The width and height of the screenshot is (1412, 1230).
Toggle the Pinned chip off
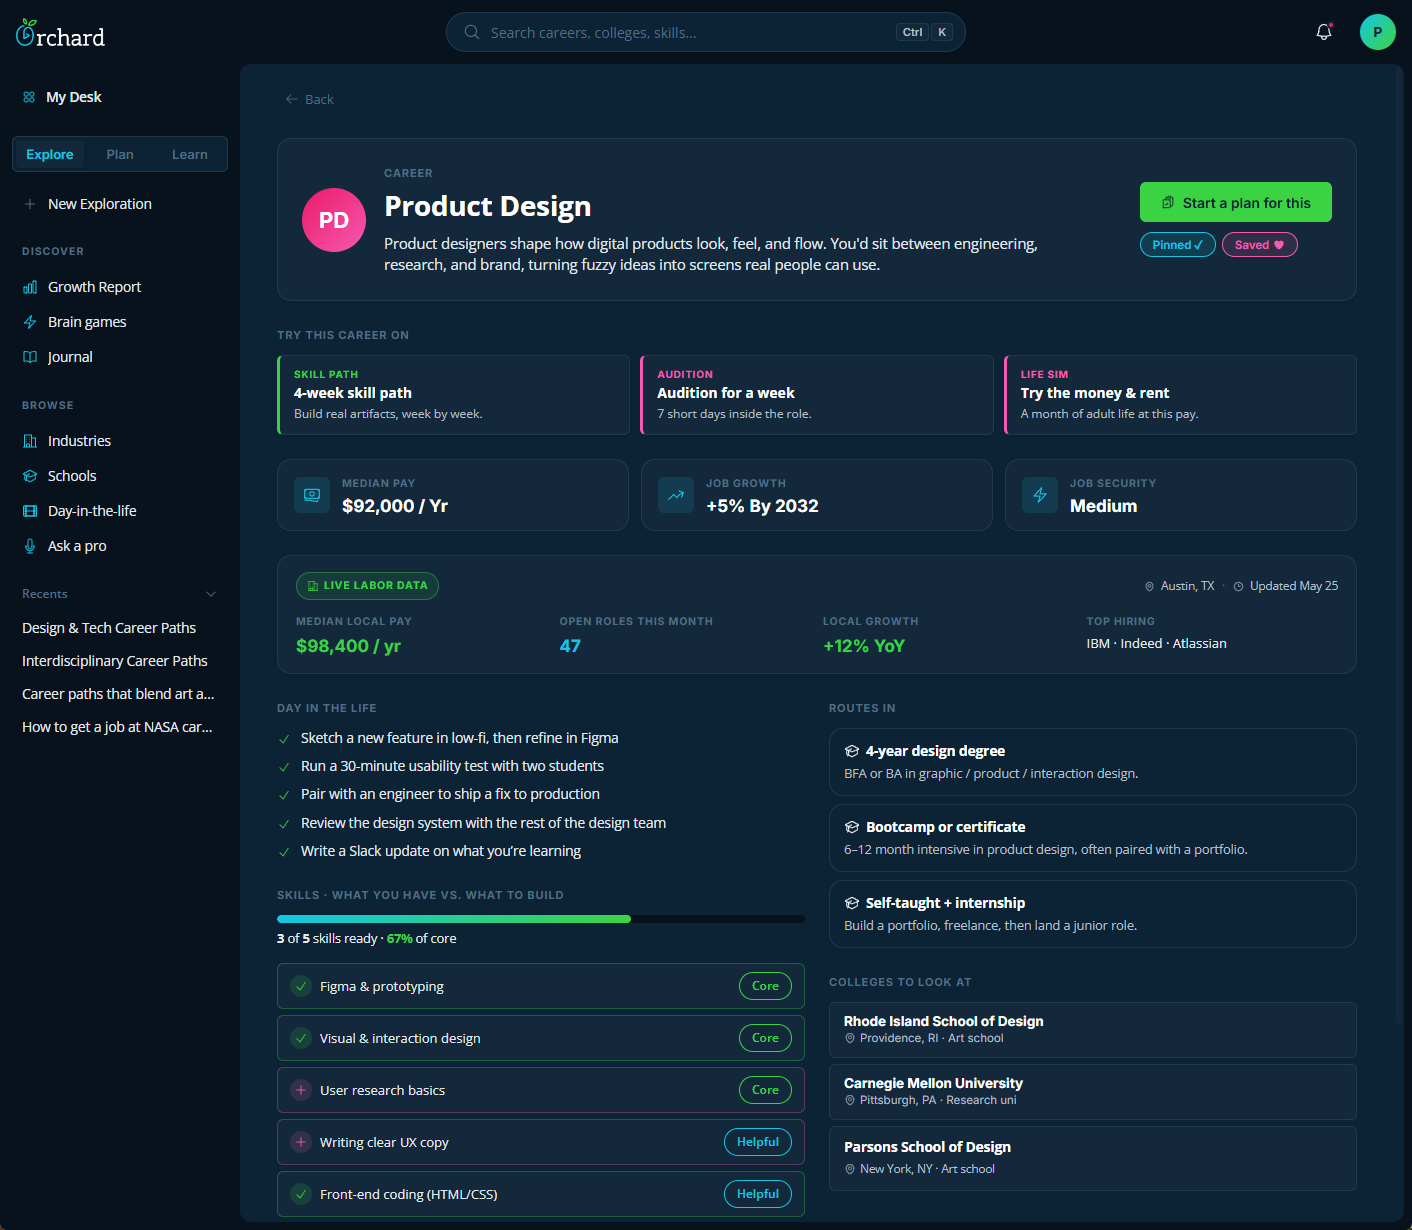click(x=1178, y=245)
